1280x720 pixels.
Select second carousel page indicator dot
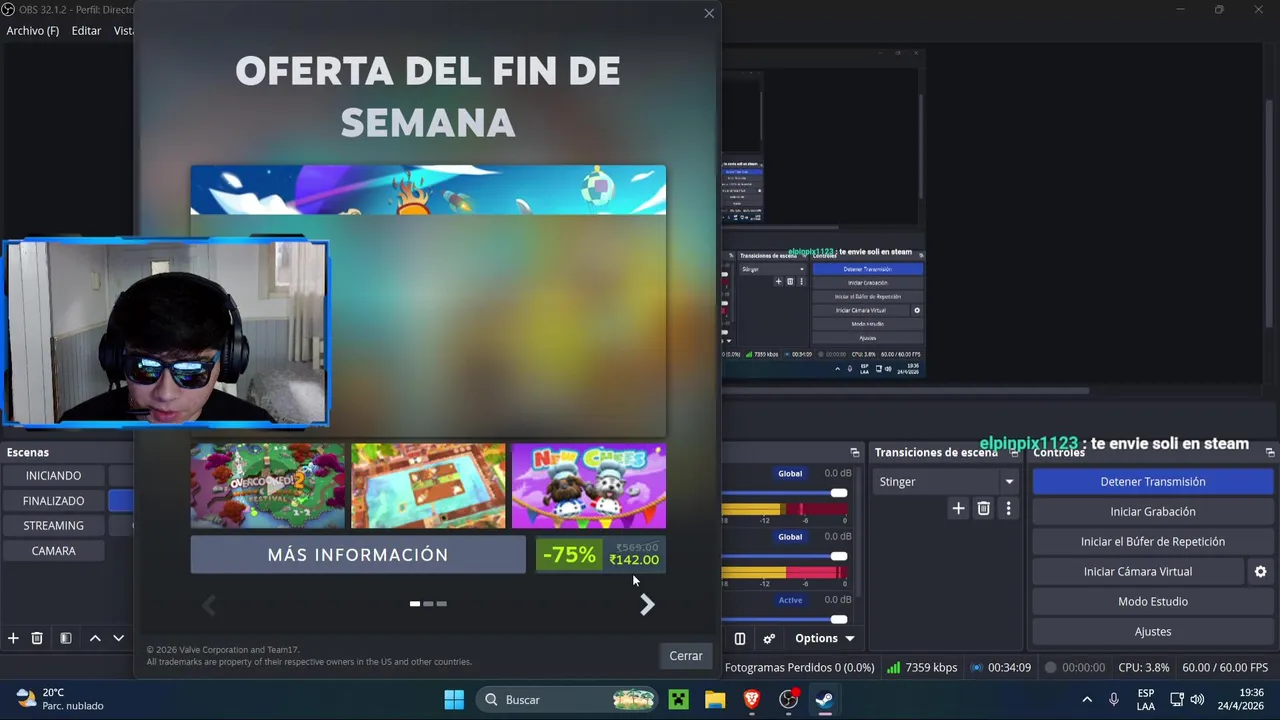428,604
